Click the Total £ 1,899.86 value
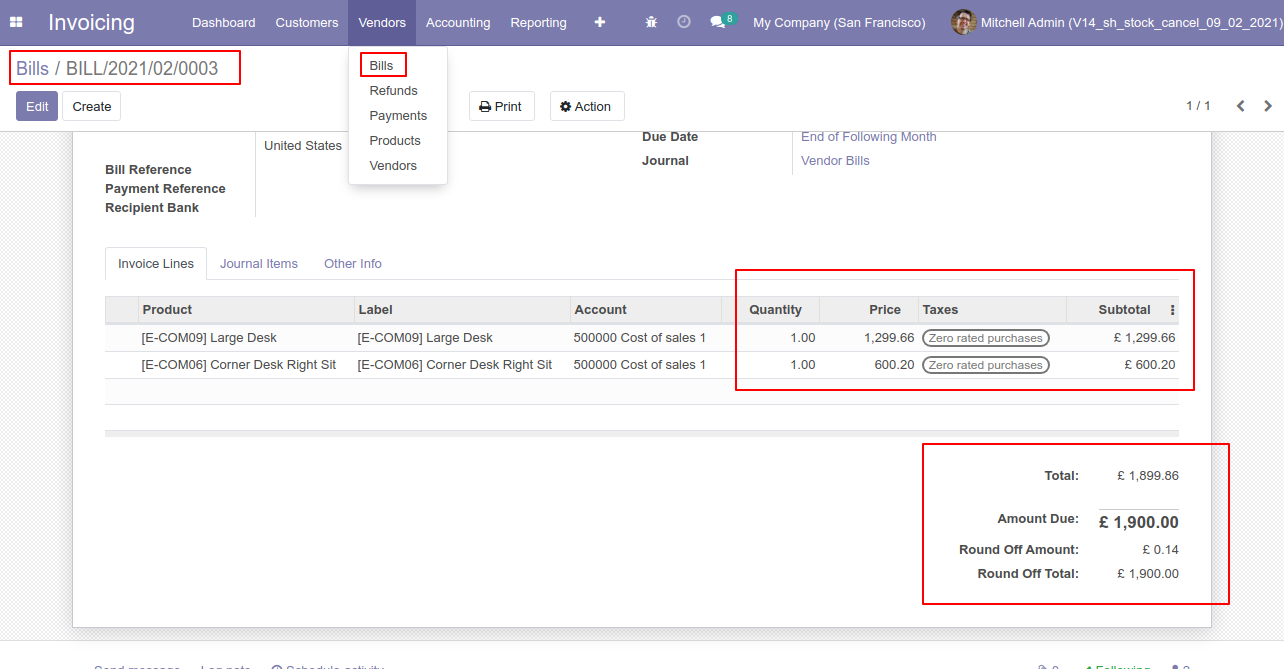Screen dimensions: 1284x669 (x=1148, y=476)
